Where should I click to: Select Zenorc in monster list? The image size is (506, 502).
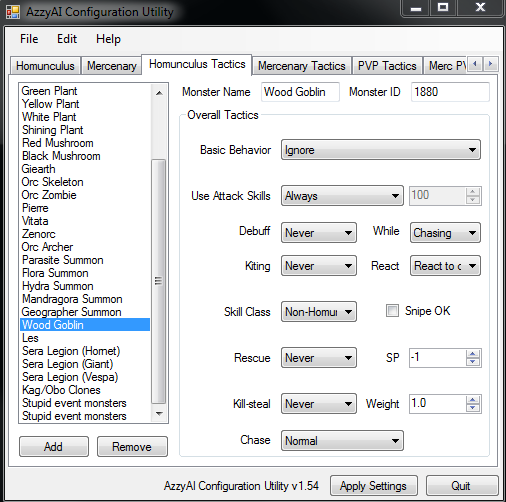point(85,234)
